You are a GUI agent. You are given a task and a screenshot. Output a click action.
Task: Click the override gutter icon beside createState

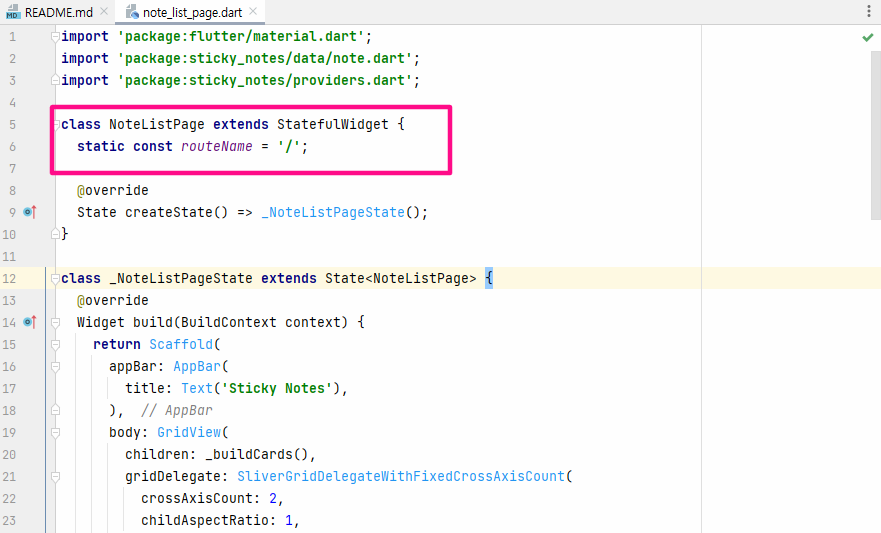pos(29,212)
